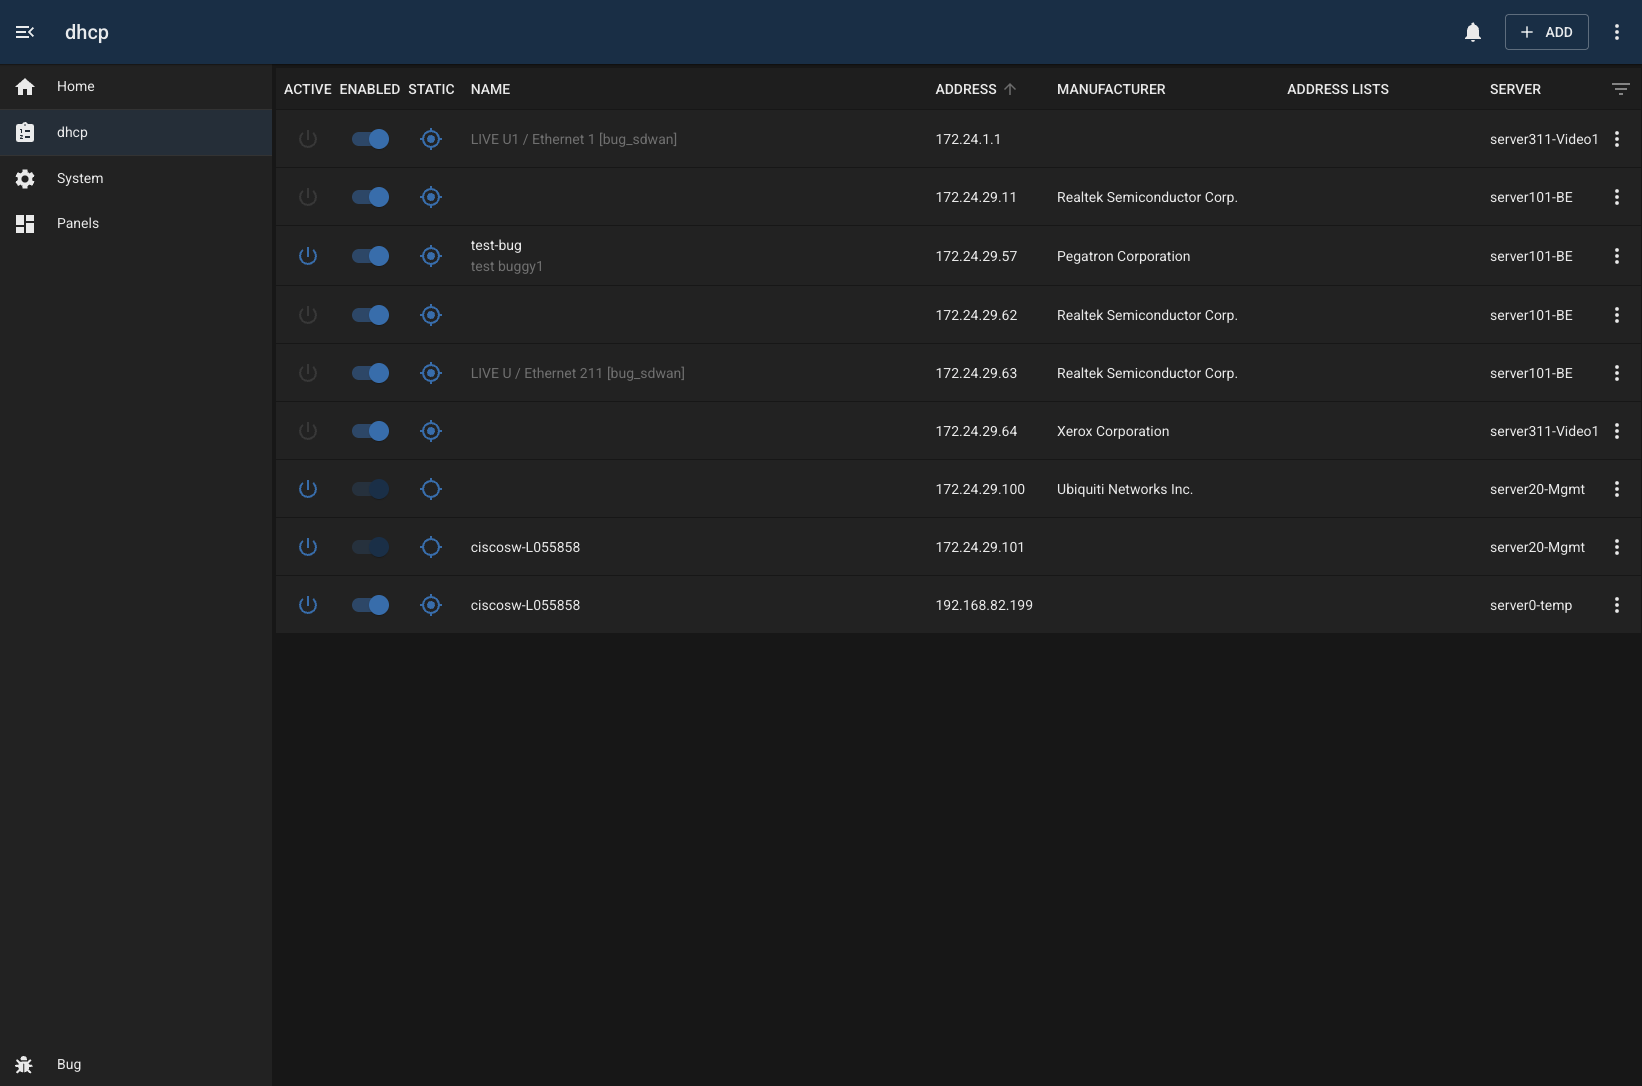This screenshot has height=1086, width=1642.
Task: Toggle the enabled switch on the test-bug row
Action: pos(369,256)
